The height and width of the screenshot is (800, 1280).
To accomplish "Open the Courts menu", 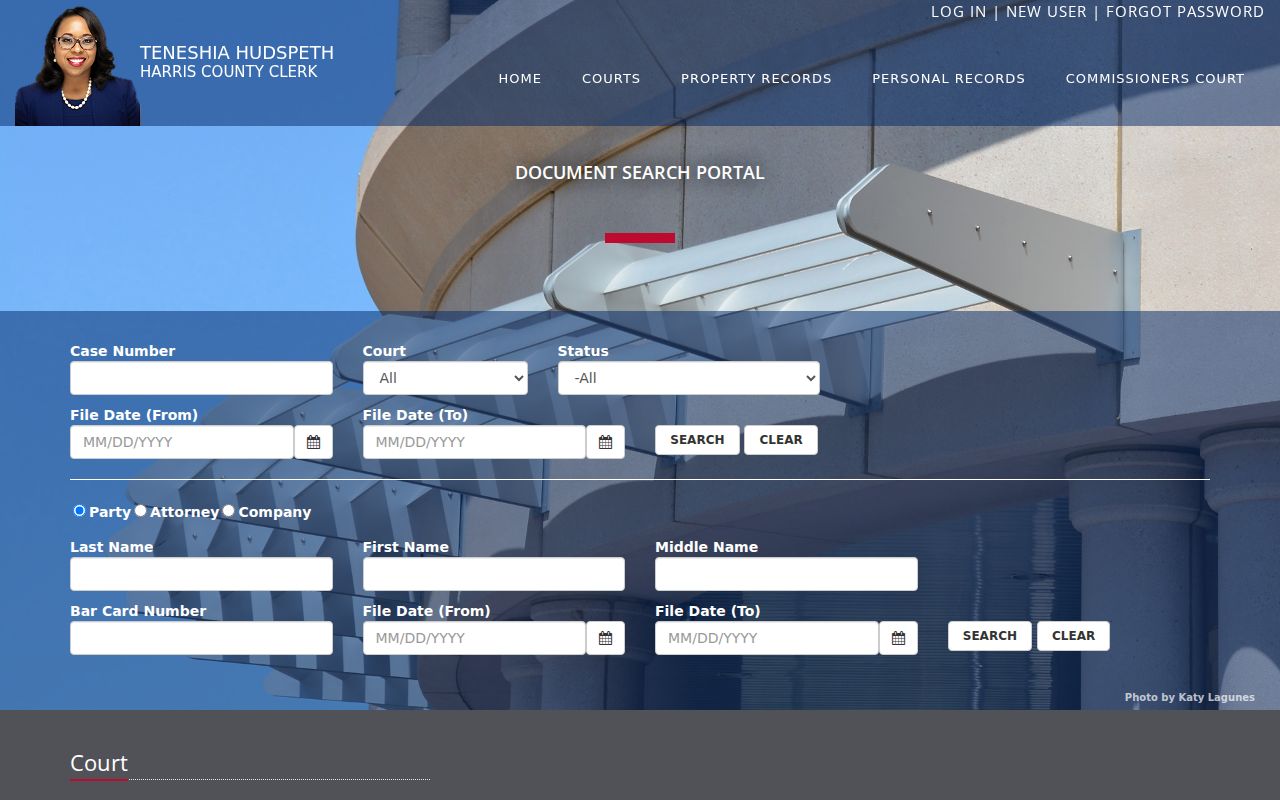I will point(611,78).
